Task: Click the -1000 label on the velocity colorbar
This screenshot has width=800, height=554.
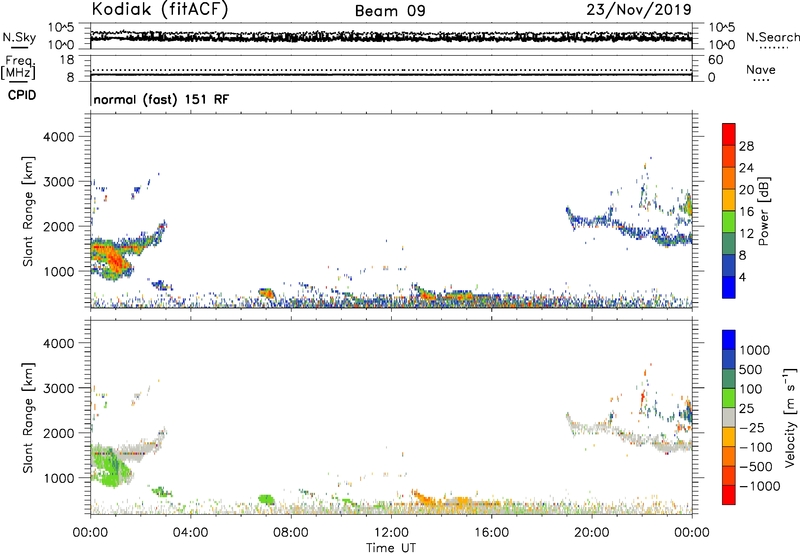Action: point(759,486)
